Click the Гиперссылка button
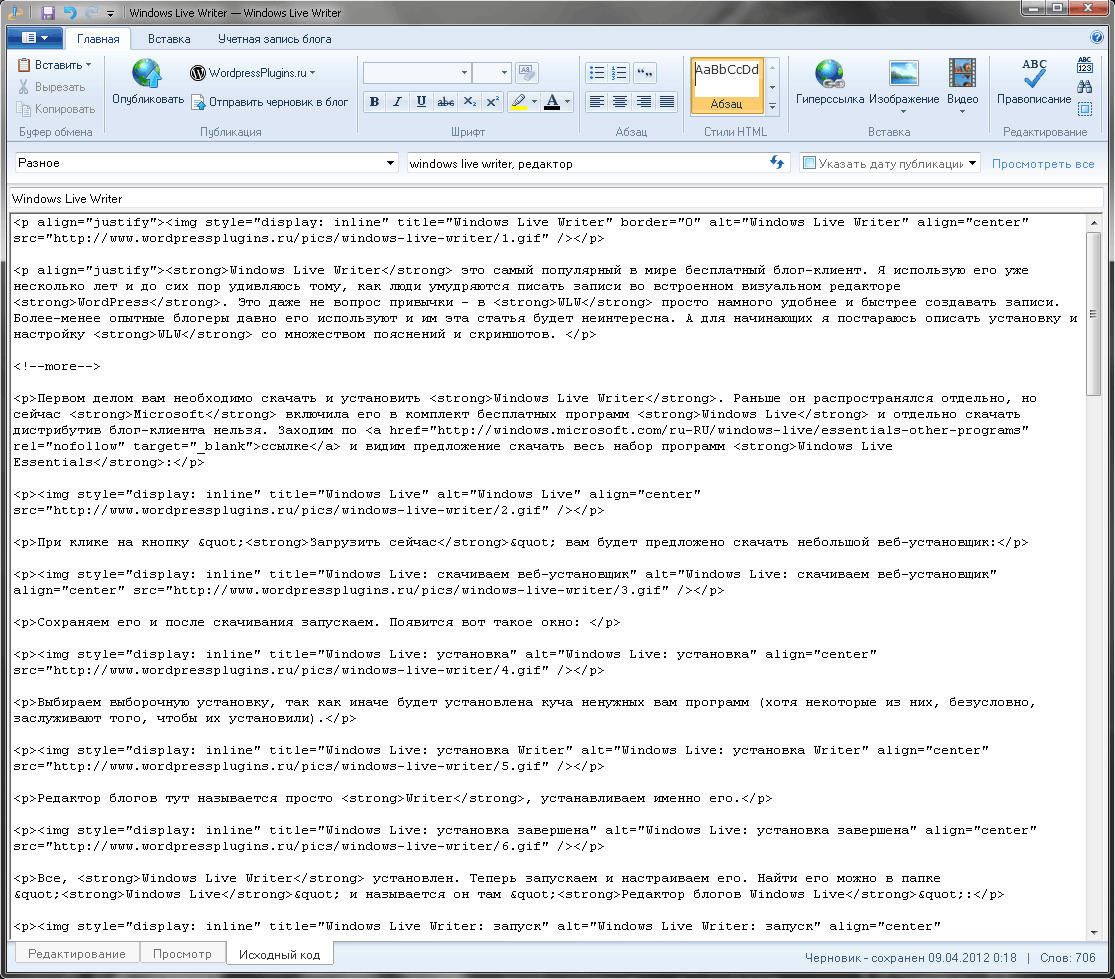The height and width of the screenshot is (979, 1115). coord(830,82)
